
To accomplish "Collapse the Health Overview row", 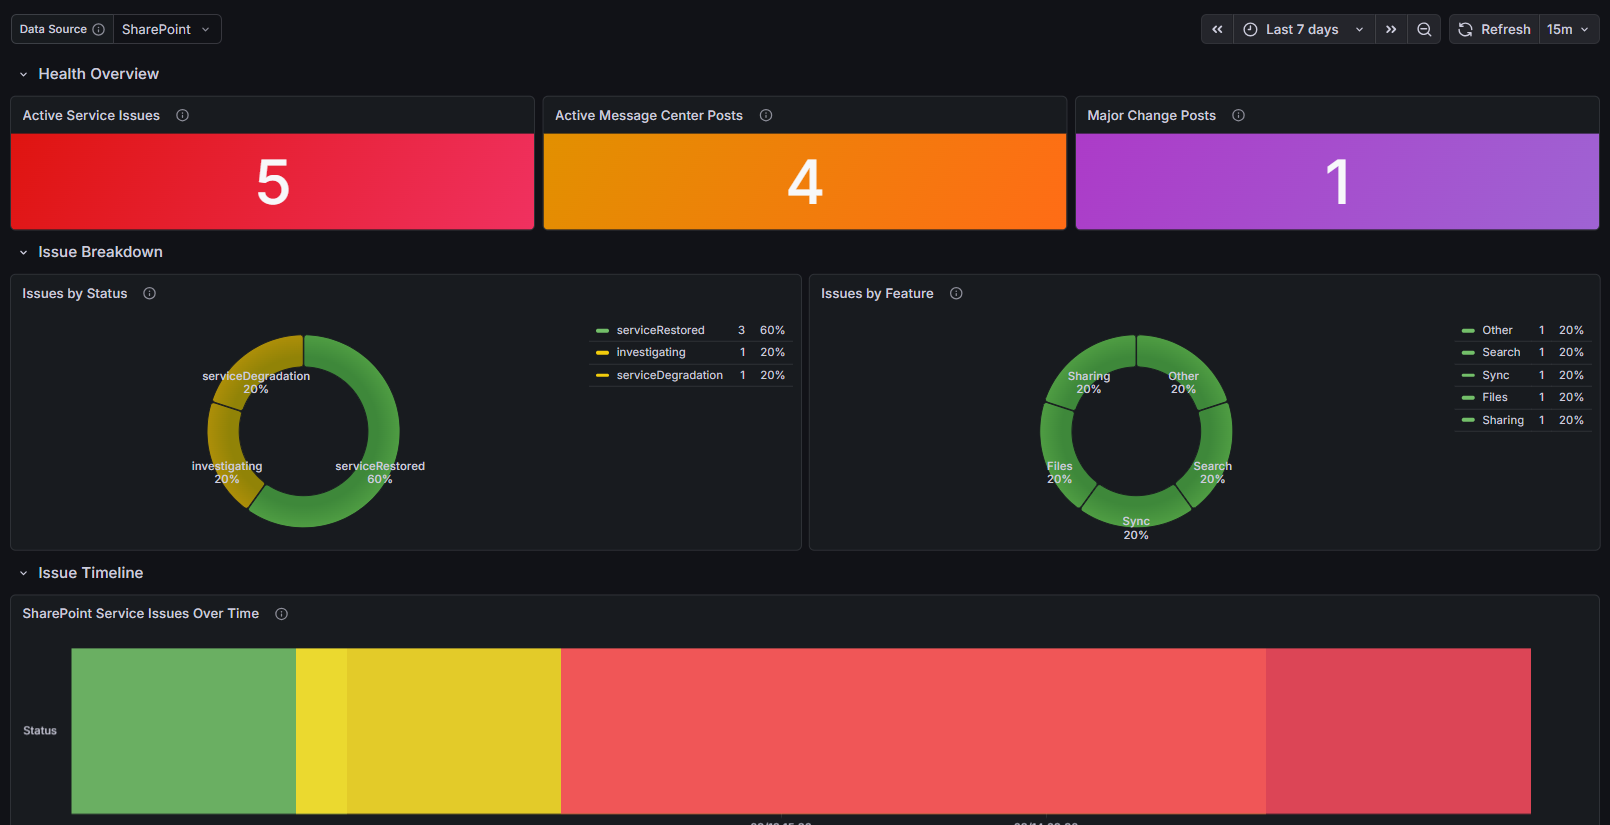I will coord(23,74).
